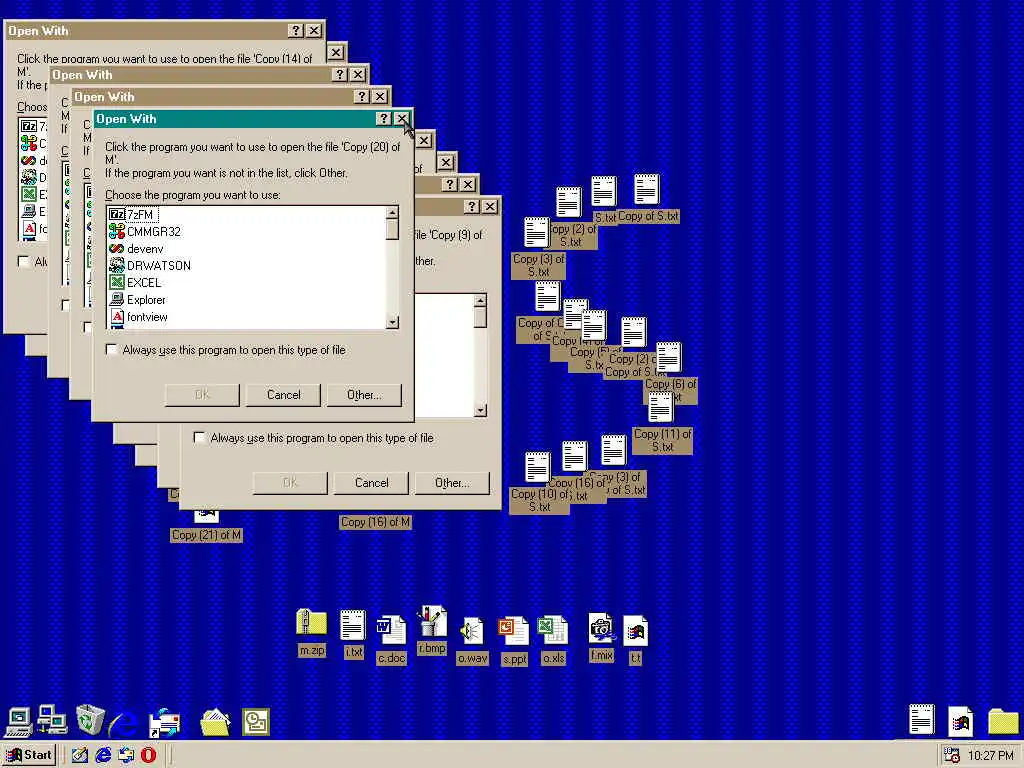Pick DRWATSON from the program list
This screenshot has height=768, width=1024.
150,265
